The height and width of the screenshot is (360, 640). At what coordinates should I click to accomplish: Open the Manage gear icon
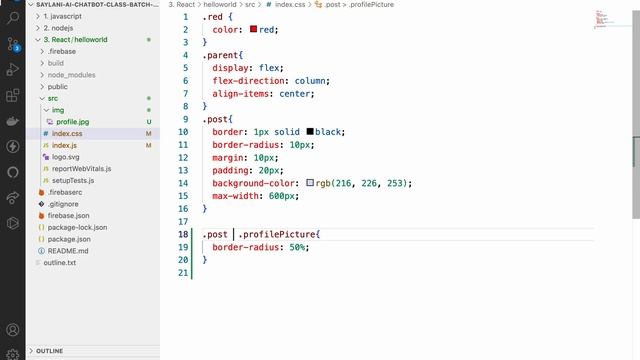coord(13,354)
